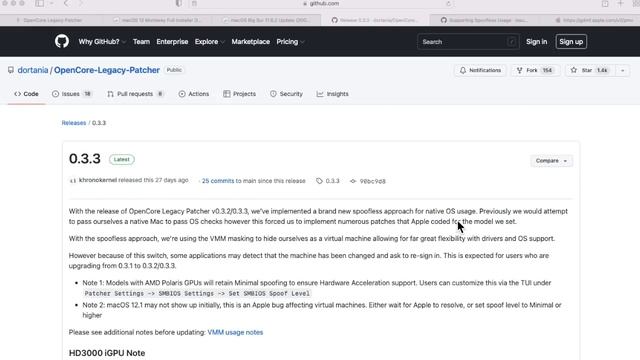This screenshot has height=360, width=640.
Task: Fork the repository via Fork button
Action: coord(535,70)
